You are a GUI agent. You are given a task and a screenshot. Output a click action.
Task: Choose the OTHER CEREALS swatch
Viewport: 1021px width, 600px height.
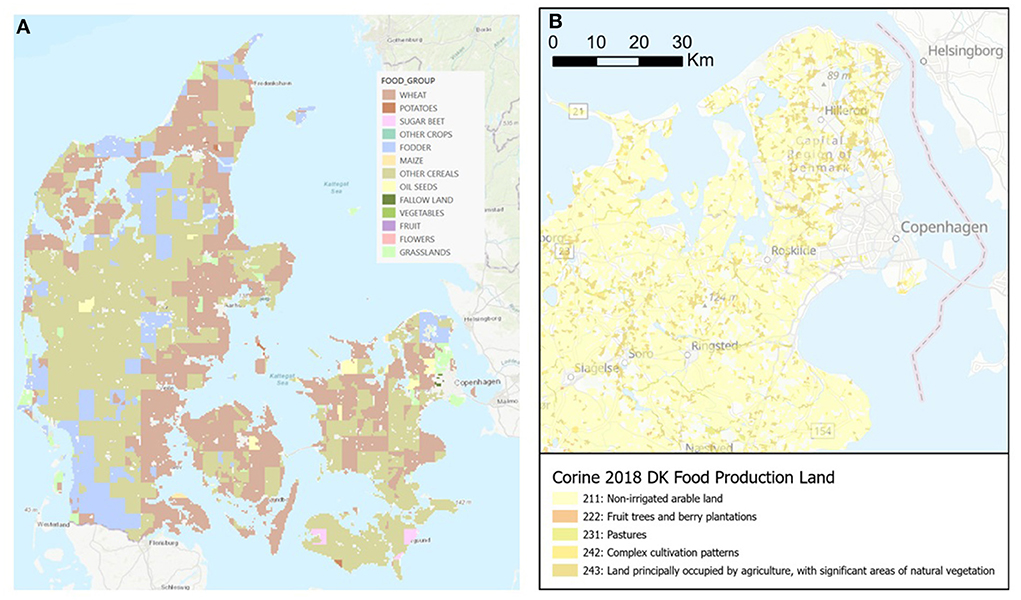pyautogui.click(x=387, y=173)
